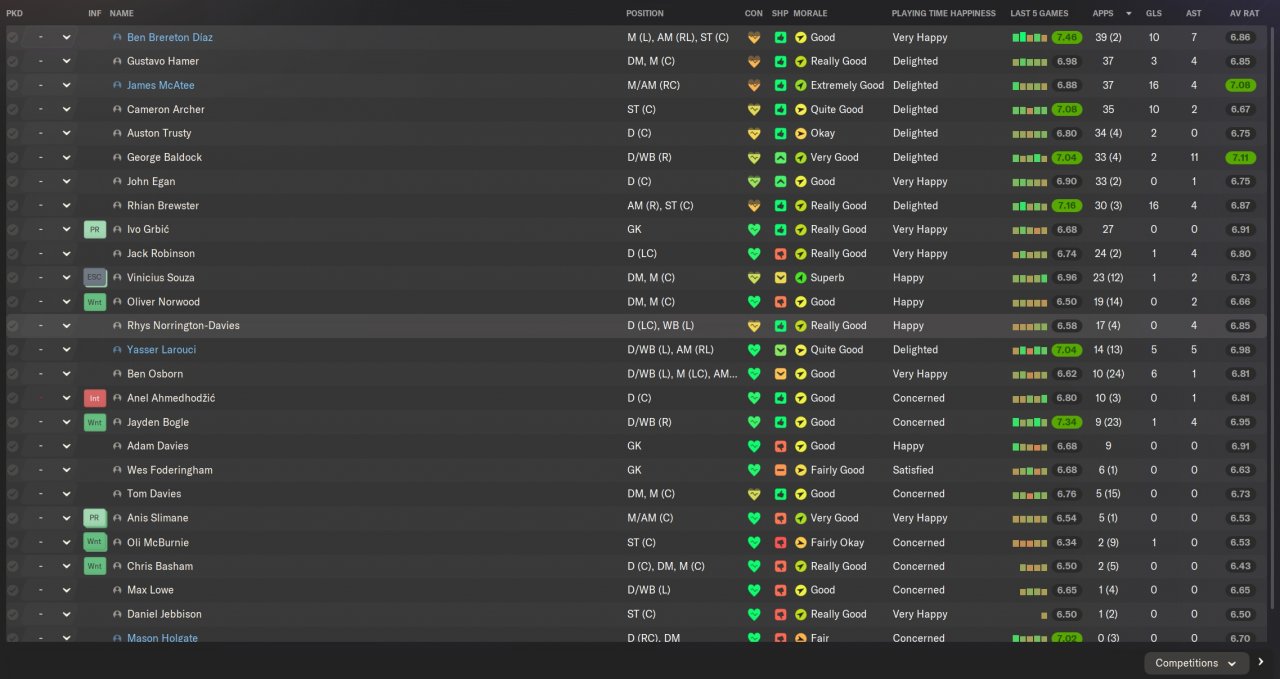Open the Competitions dropdown

(x=1196, y=663)
